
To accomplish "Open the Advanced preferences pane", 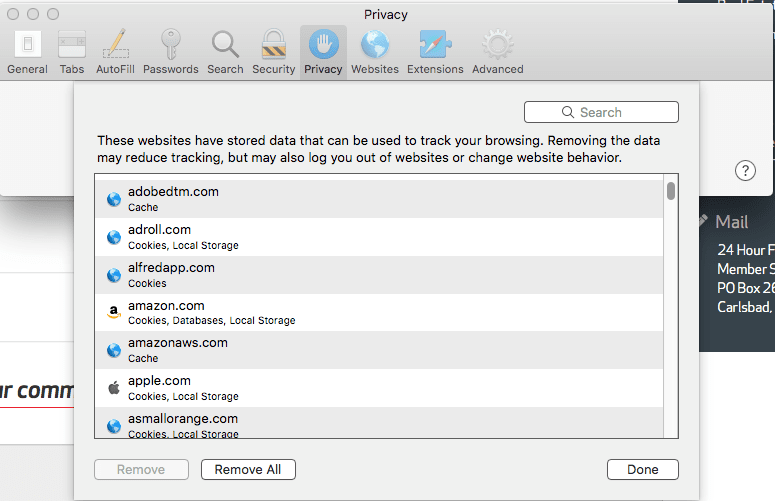I will [497, 52].
